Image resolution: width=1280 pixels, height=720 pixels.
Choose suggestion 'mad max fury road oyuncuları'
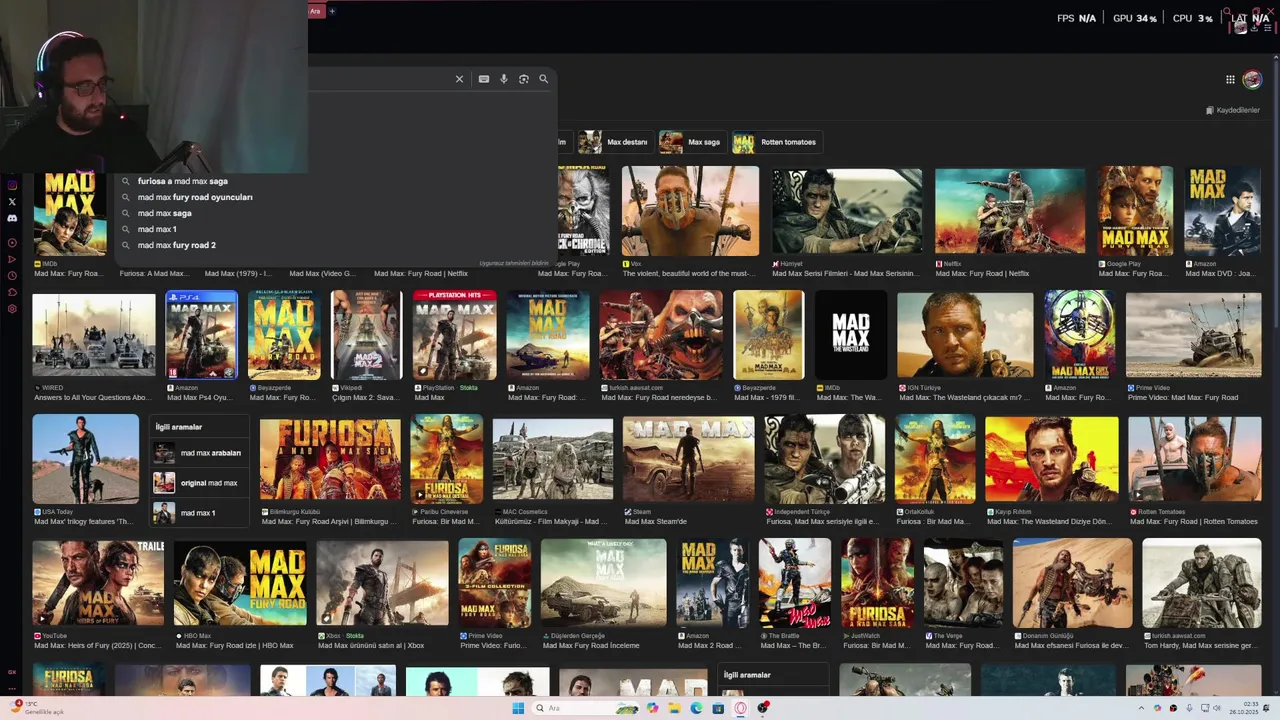coord(195,197)
